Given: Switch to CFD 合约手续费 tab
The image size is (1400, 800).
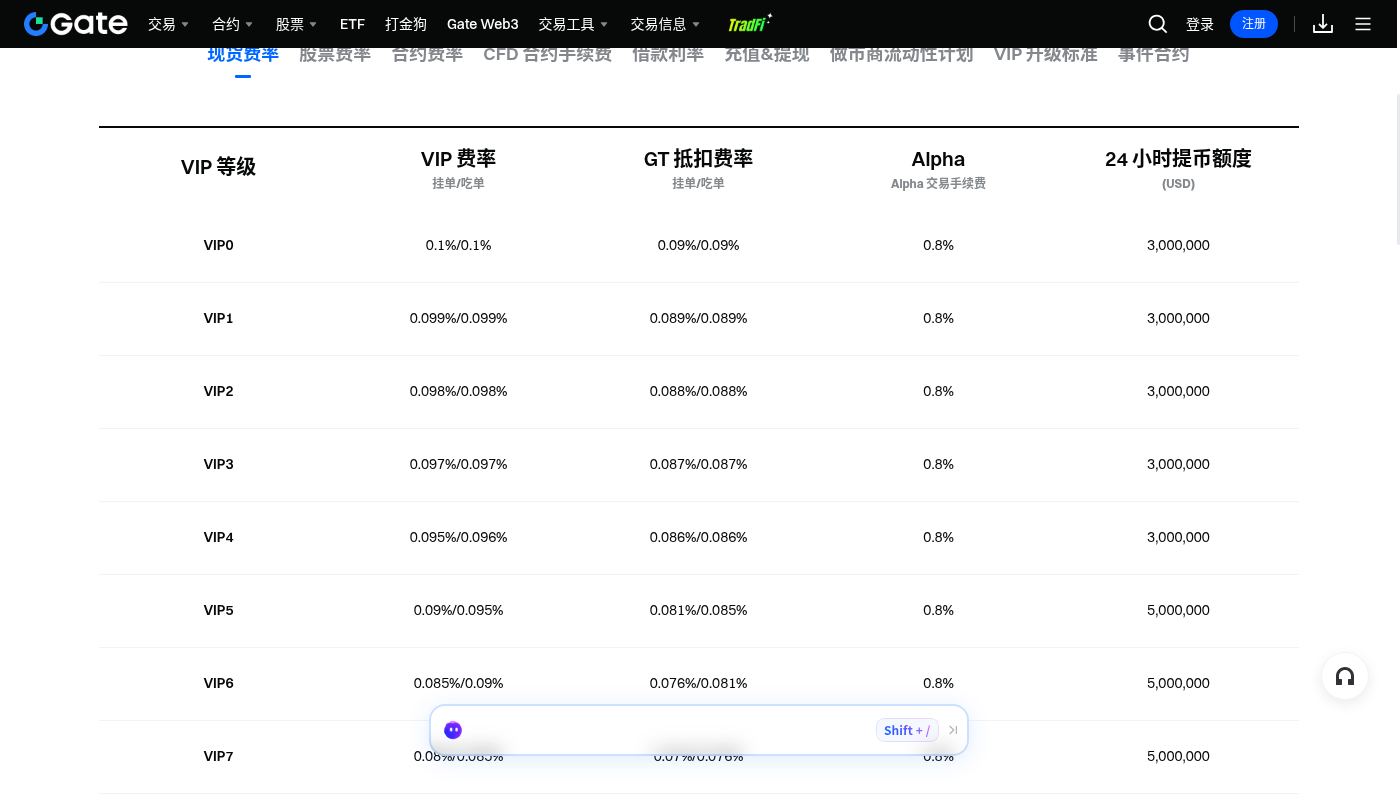Looking at the screenshot, I should click(547, 55).
